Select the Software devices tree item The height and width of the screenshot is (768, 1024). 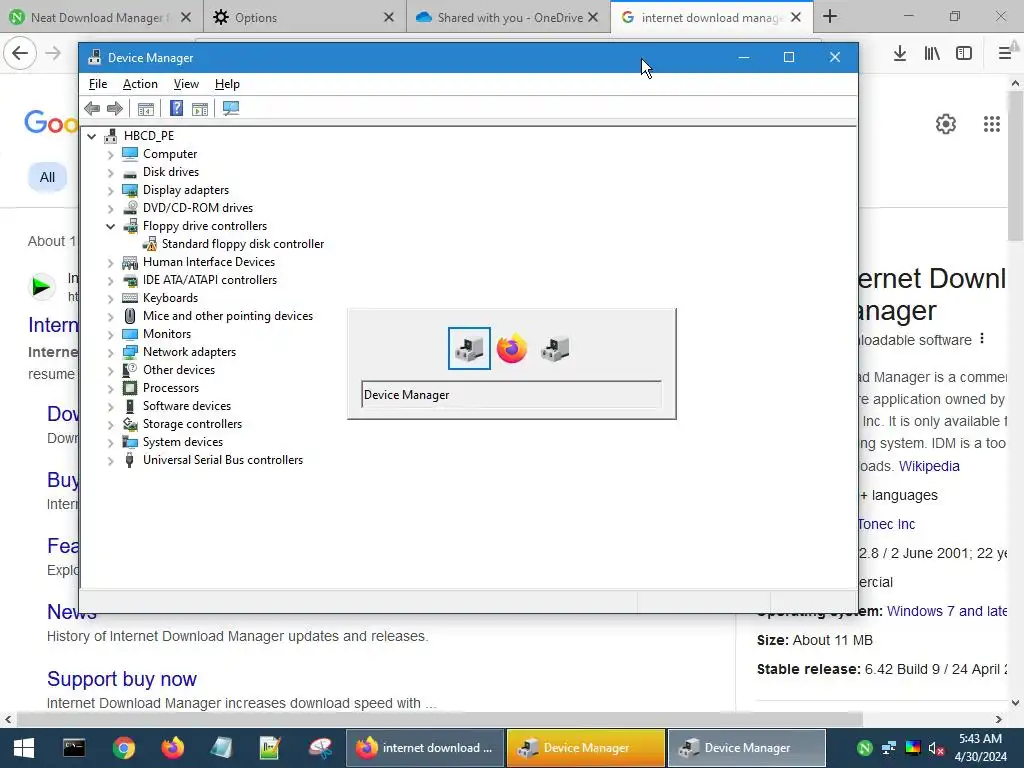(x=187, y=406)
